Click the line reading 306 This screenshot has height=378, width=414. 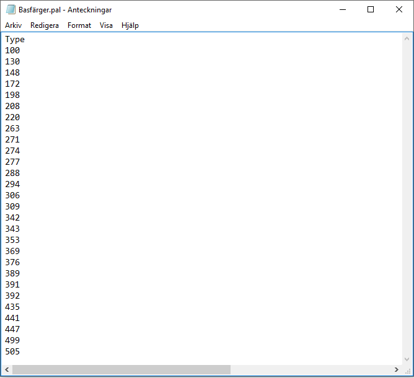12,195
